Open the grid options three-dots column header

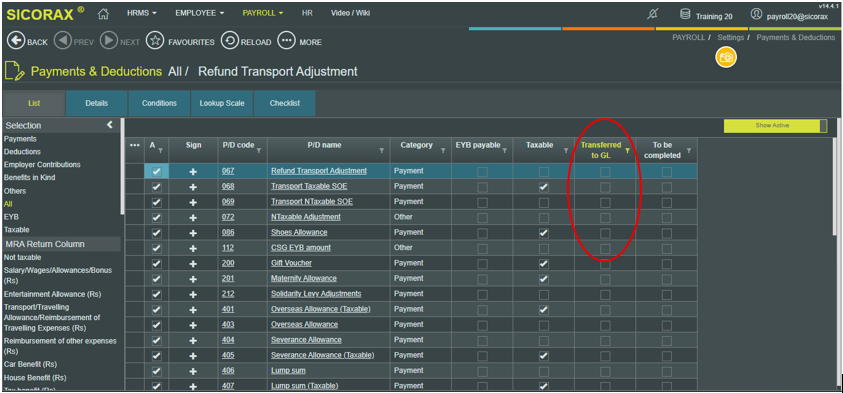click(134, 145)
